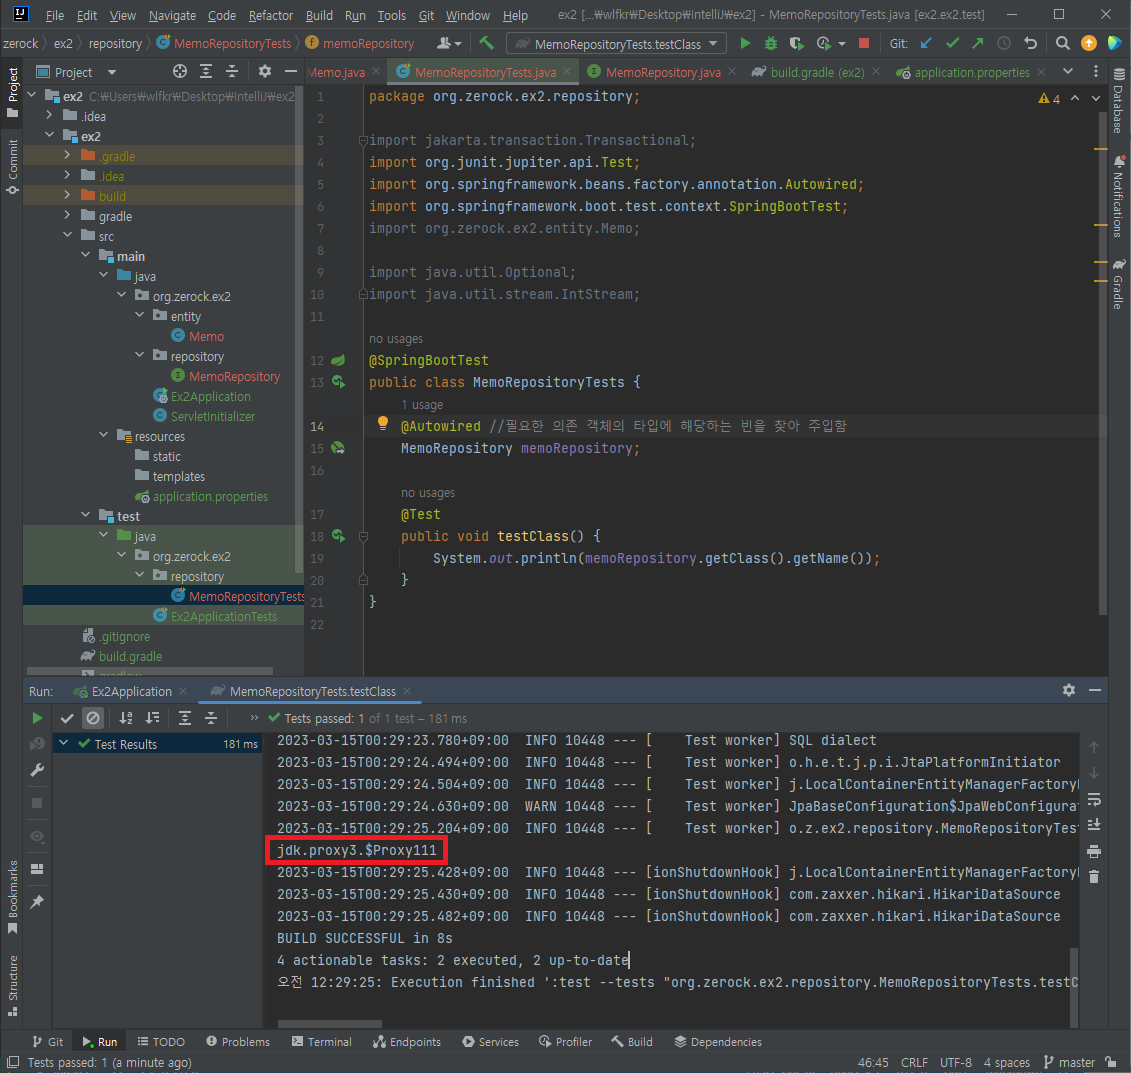1131x1073 pixels.
Task: Click master branch in status bar
Action: pos(1070,1062)
